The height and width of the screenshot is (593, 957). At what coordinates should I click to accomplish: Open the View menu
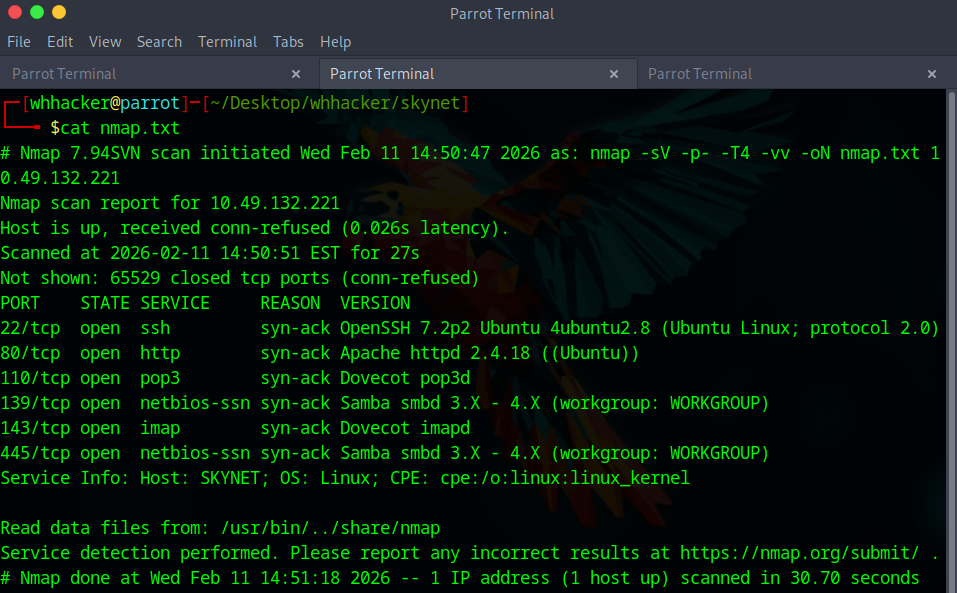[x=105, y=42]
